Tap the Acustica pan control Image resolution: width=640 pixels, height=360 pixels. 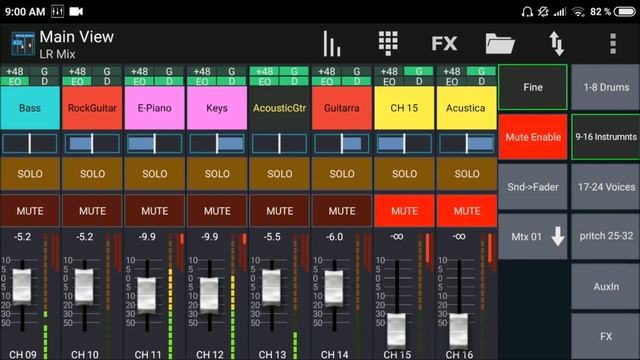(467, 144)
